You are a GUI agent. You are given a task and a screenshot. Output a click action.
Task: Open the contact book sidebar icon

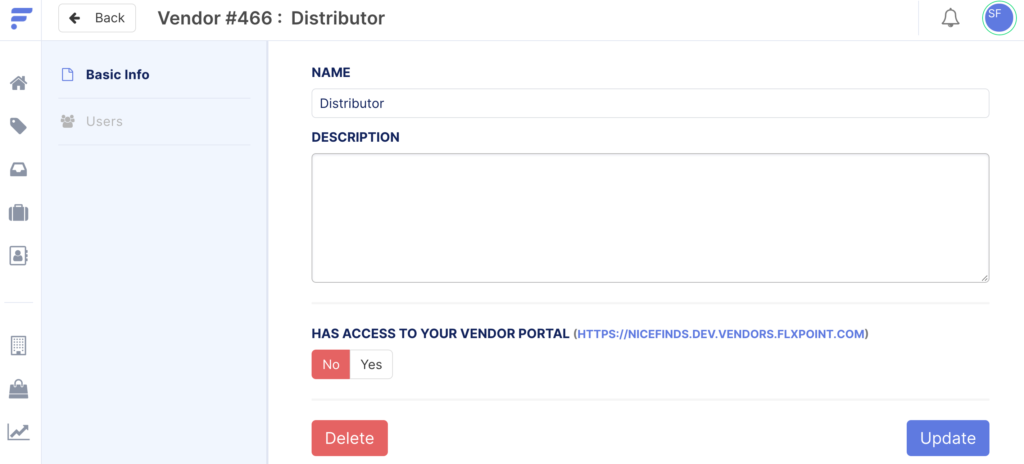(x=18, y=255)
